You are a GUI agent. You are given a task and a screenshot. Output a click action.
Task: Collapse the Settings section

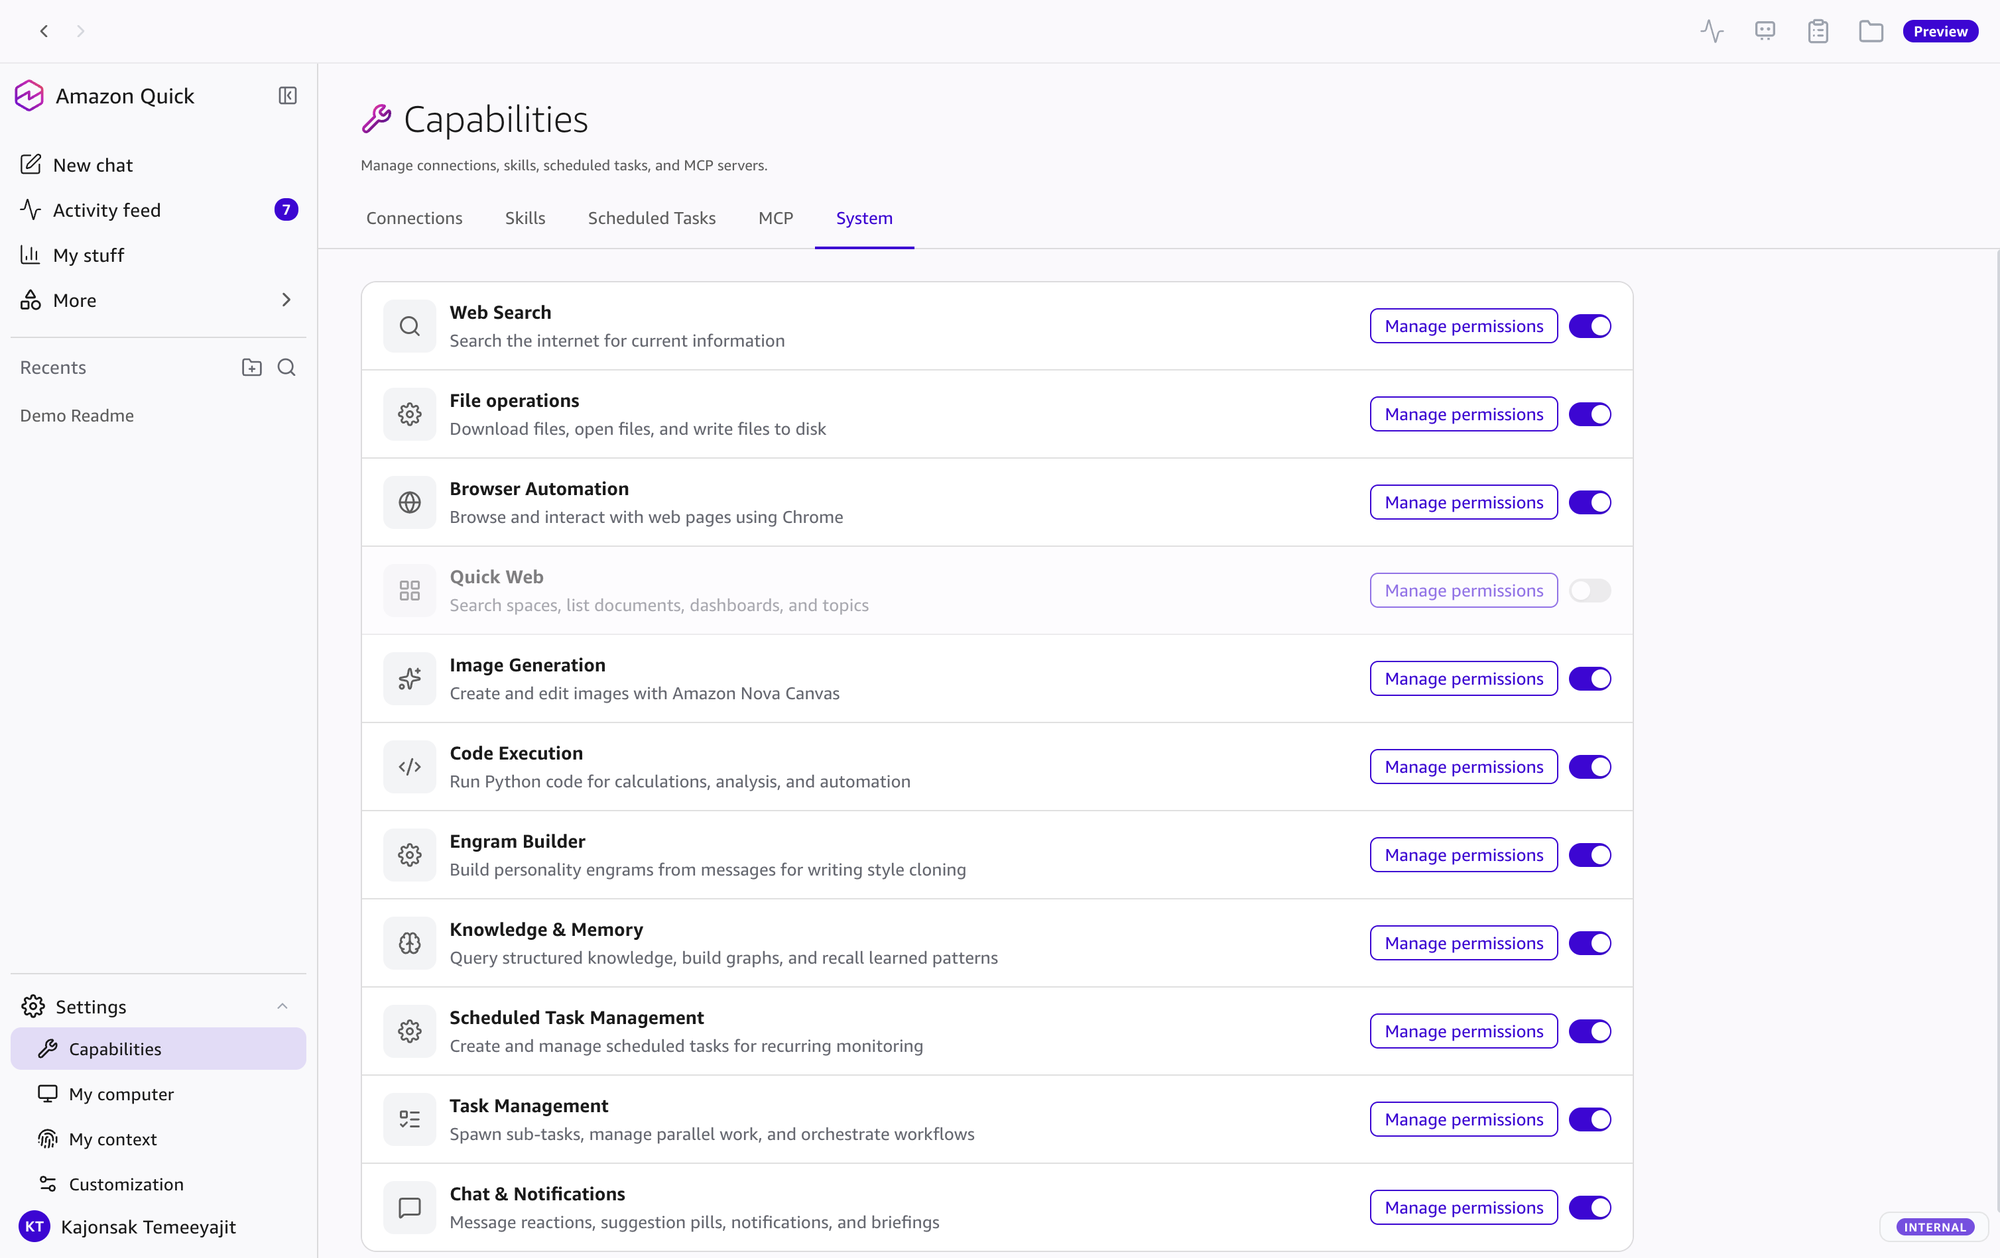[x=282, y=1007]
